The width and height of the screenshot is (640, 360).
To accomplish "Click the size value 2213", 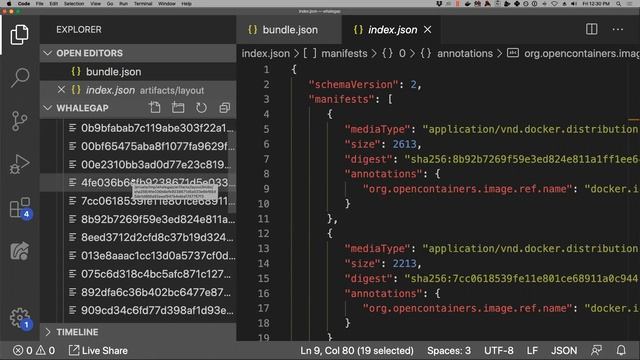I will (404, 264).
